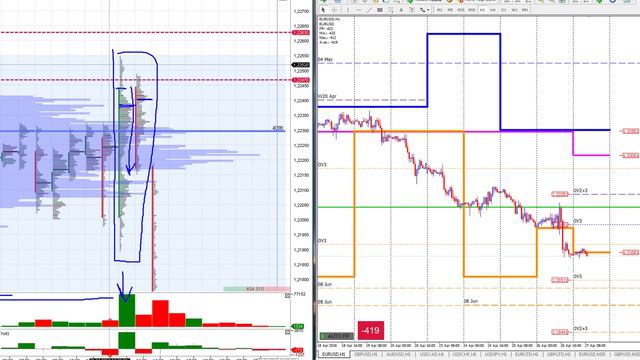Viewport: 640px width, 360px height.
Task: Open the arrows tool dropdown arrow
Action: [x=428, y=10]
